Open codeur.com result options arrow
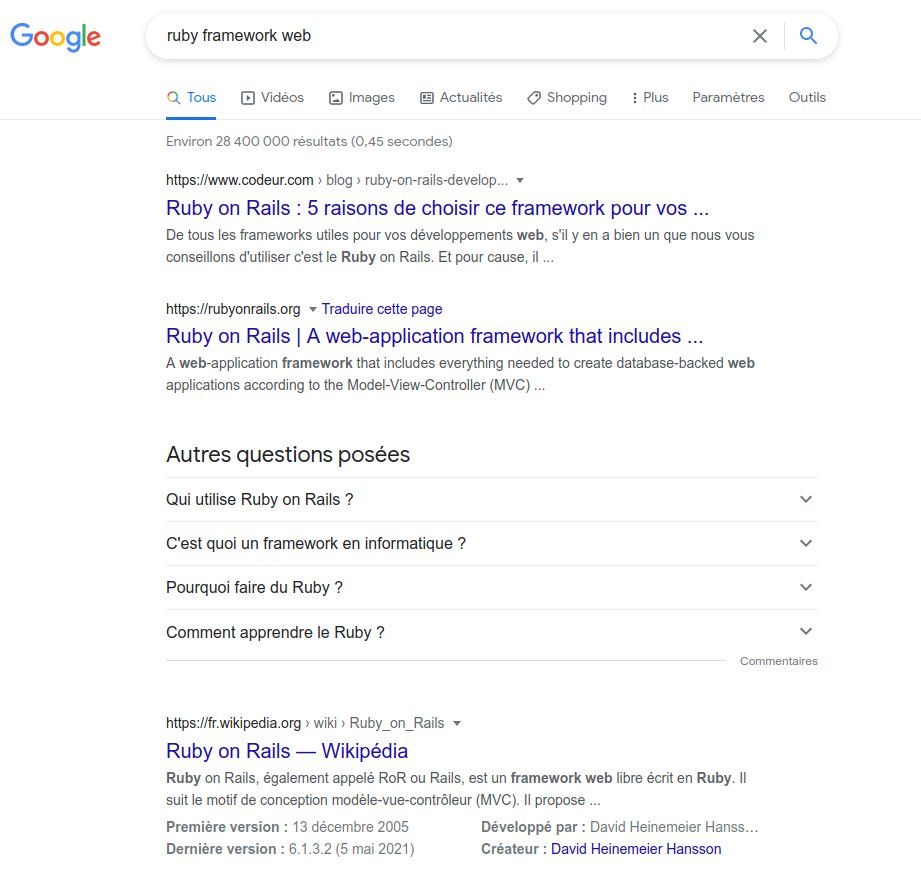 coord(520,181)
